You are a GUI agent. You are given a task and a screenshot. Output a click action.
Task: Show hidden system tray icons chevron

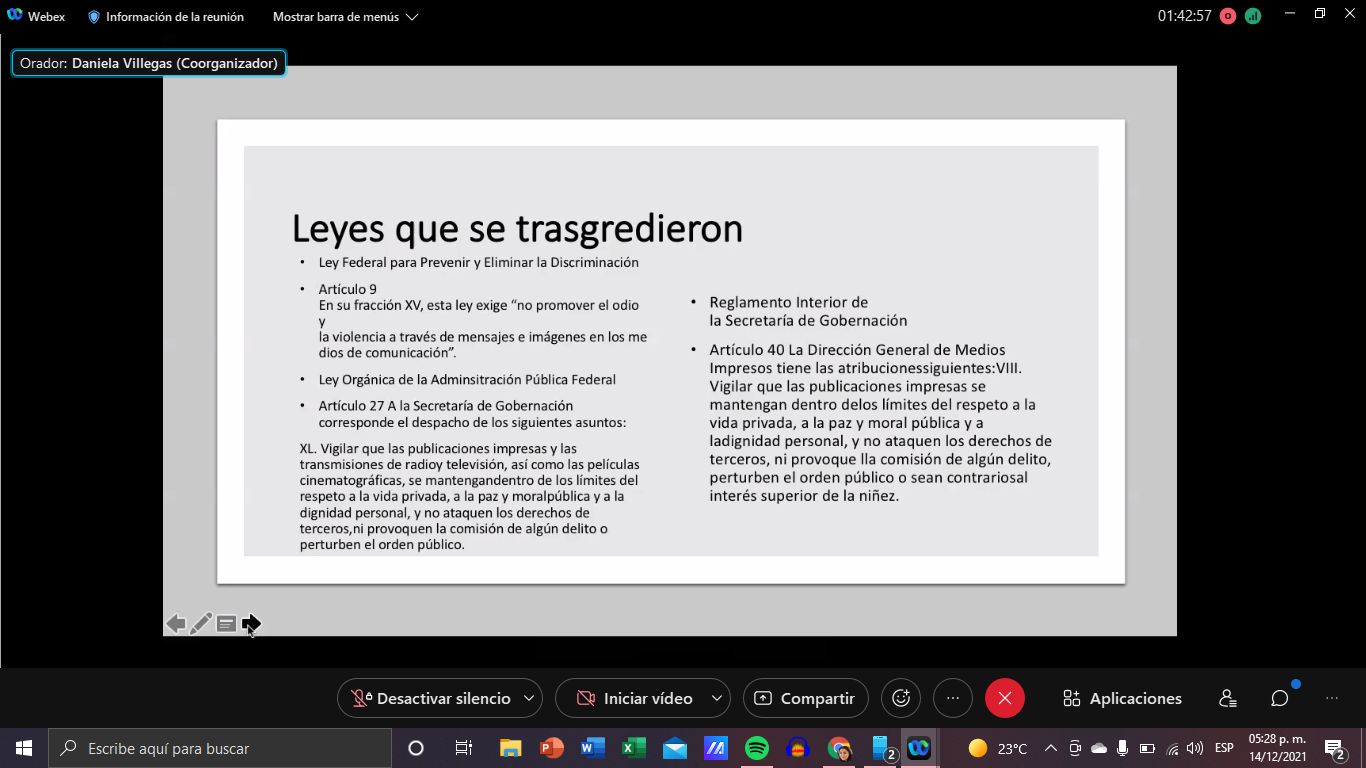(x=1051, y=748)
